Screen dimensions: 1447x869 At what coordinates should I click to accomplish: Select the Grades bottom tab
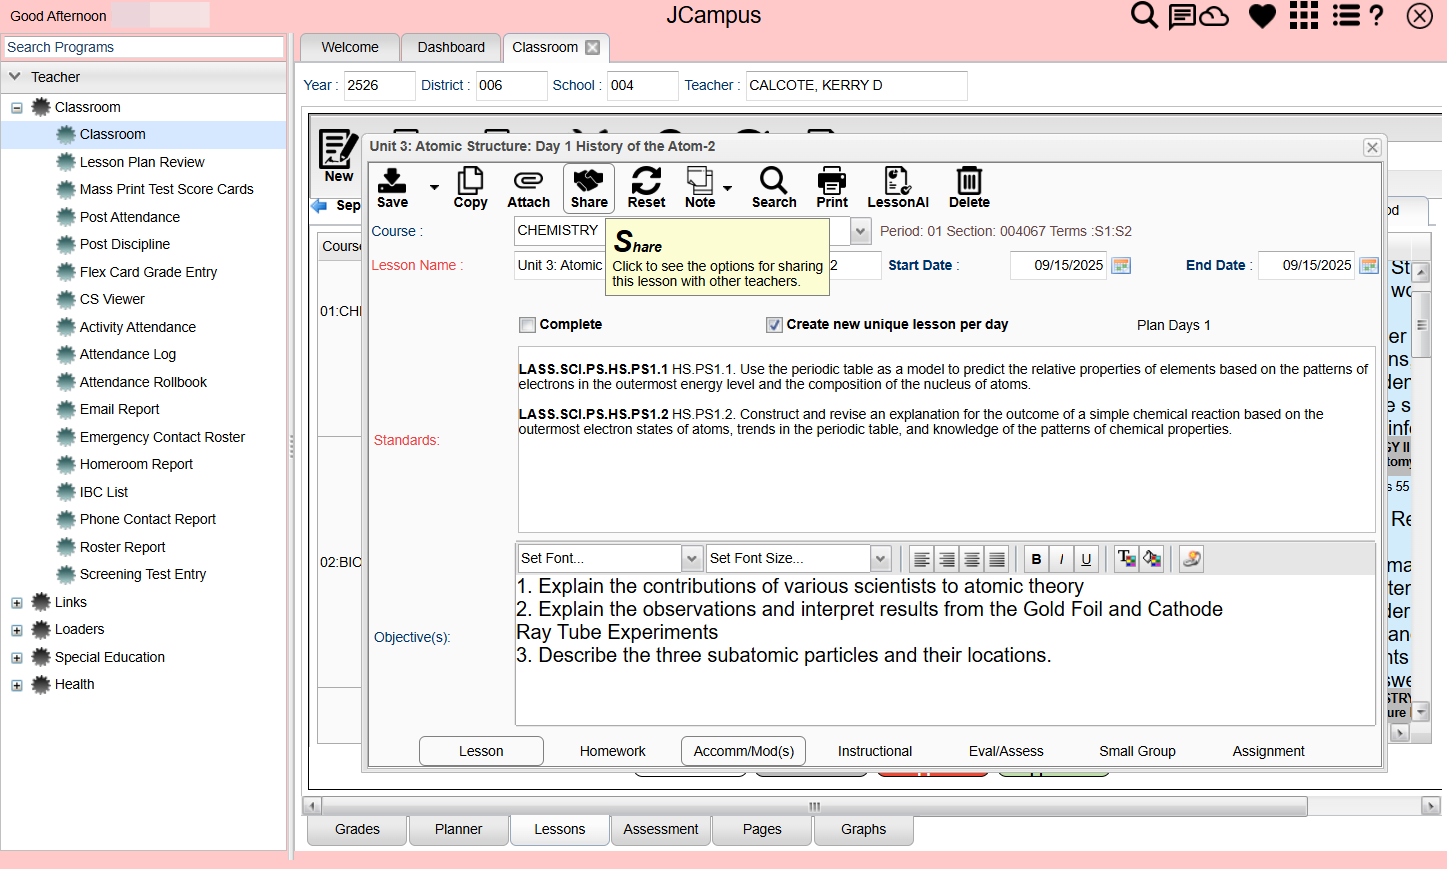[x=357, y=830]
